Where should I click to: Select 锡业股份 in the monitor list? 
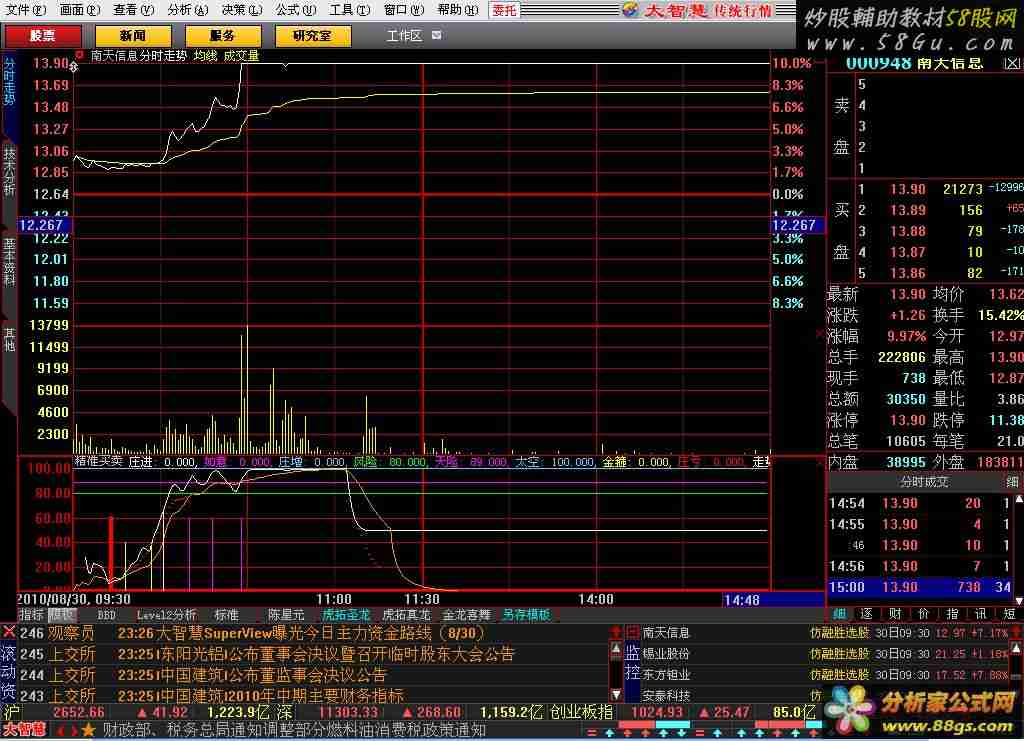coord(665,654)
